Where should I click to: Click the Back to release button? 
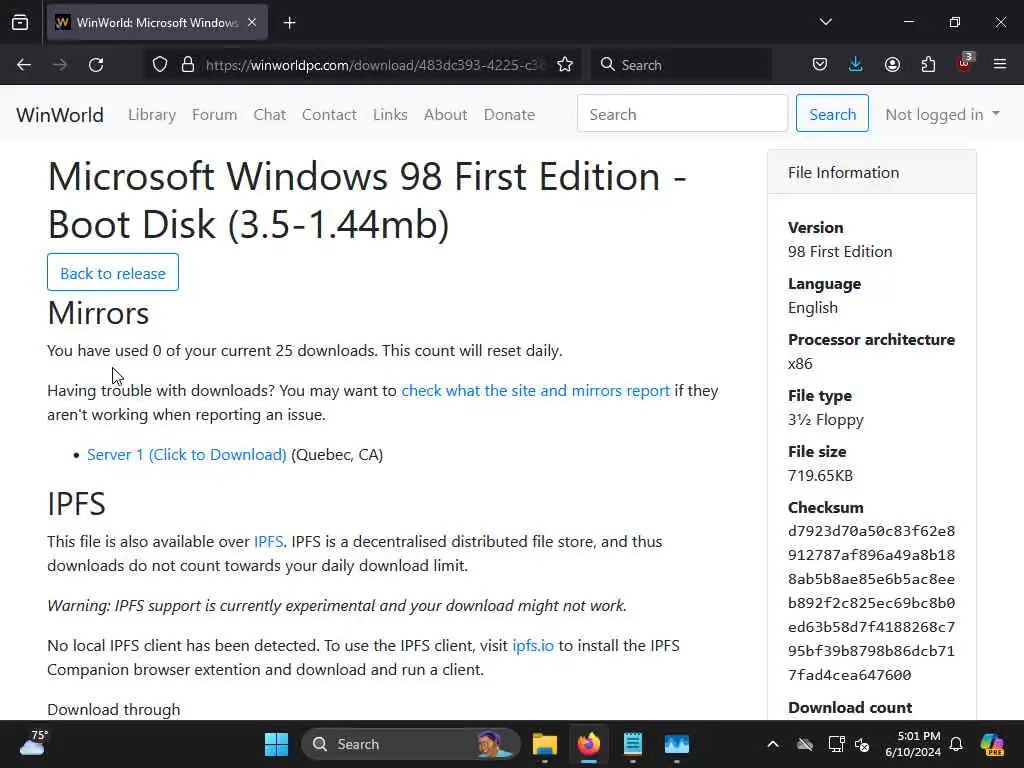tap(113, 273)
